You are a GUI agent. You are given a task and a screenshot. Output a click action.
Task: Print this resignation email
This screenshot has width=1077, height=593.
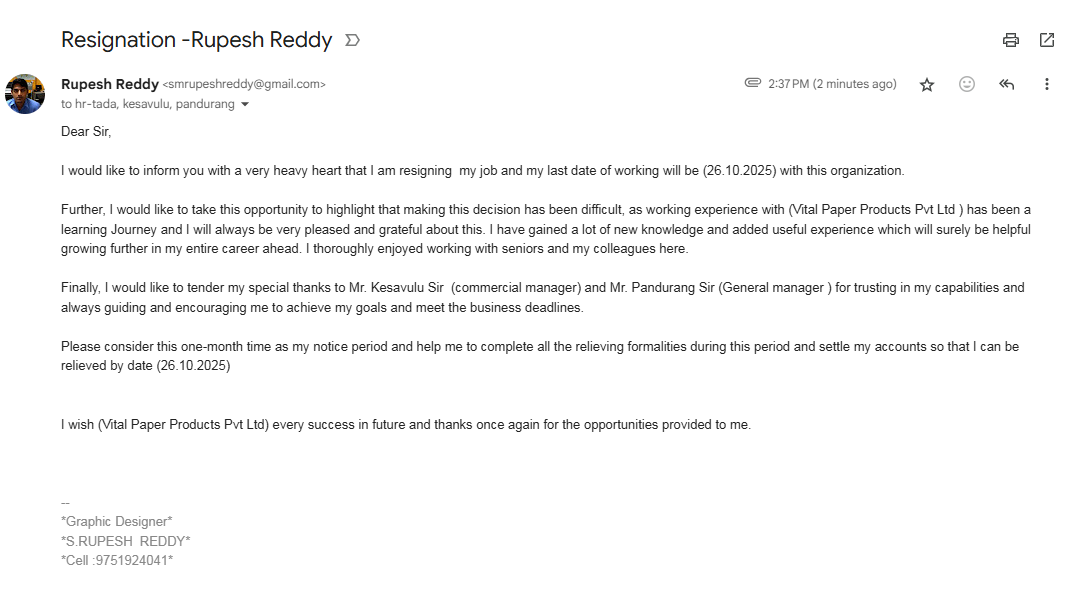pyautogui.click(x=1010, y=40)
